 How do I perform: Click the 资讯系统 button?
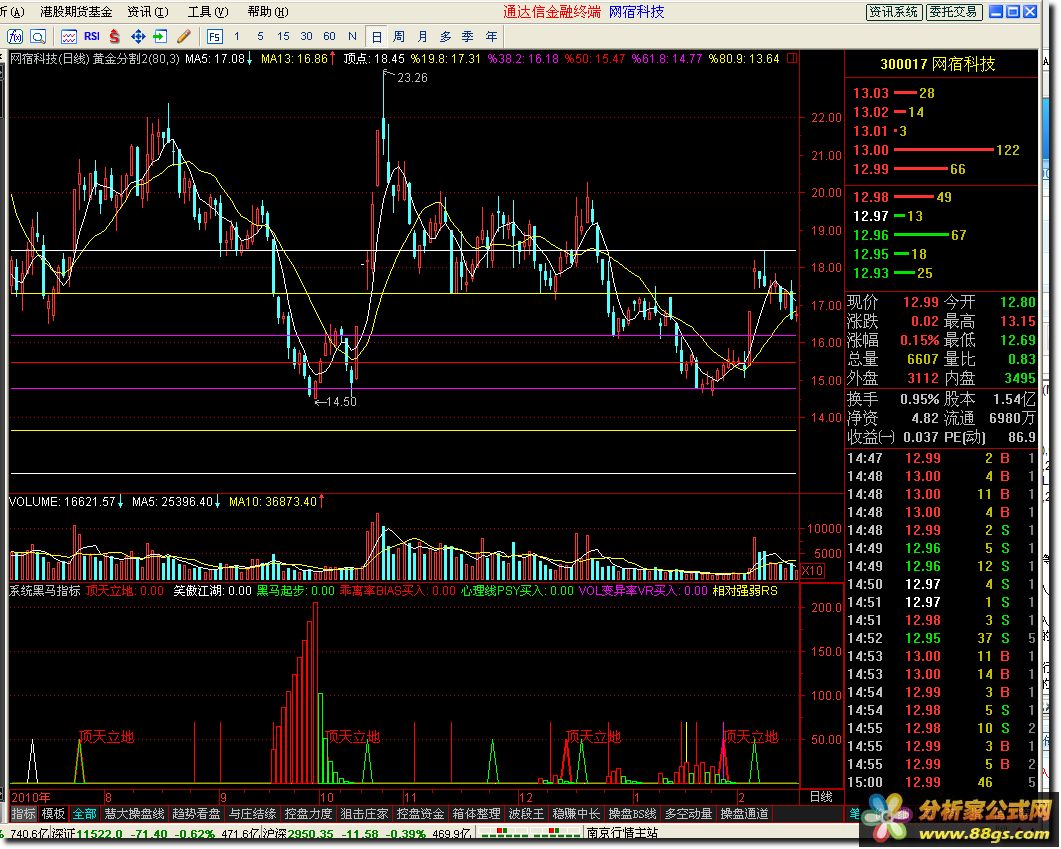893,12
